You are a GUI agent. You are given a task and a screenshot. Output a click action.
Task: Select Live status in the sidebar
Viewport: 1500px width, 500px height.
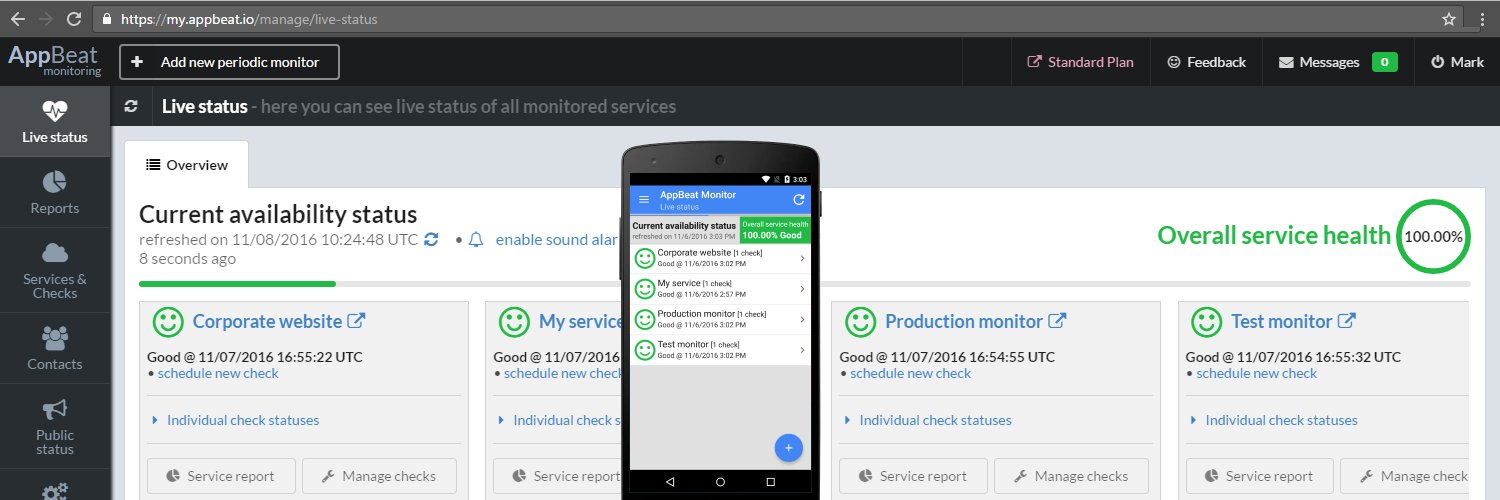click(55, 121)
